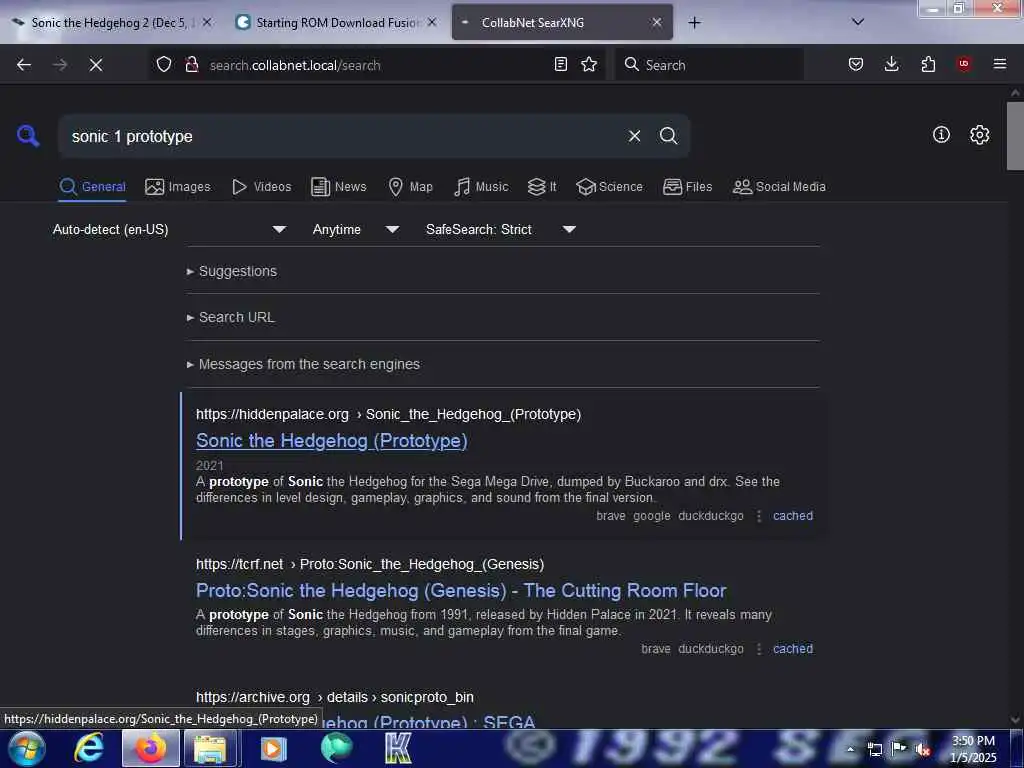
Task: Switch to the Videos category
Action: pyautogui.click(x=261, y=187)
